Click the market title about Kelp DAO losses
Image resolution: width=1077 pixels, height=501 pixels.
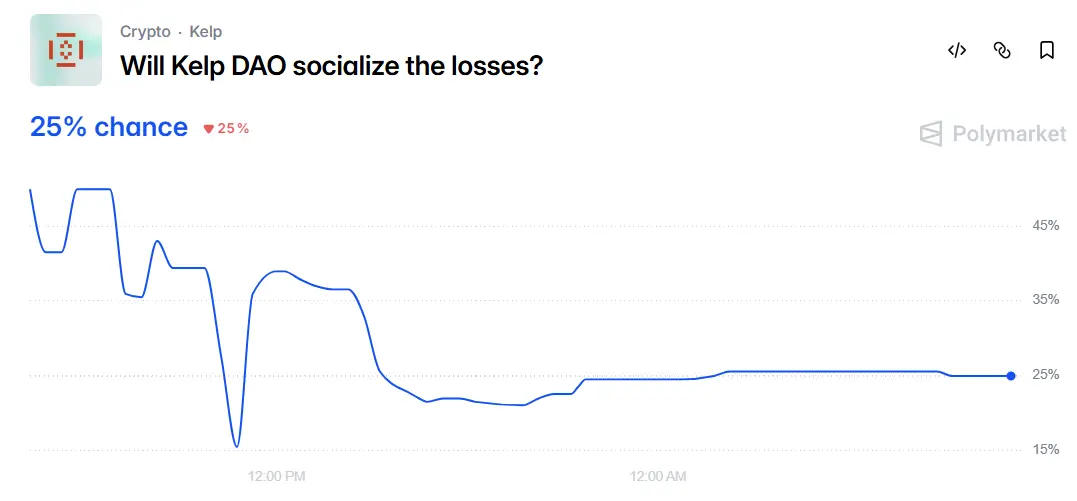(332, 66)
